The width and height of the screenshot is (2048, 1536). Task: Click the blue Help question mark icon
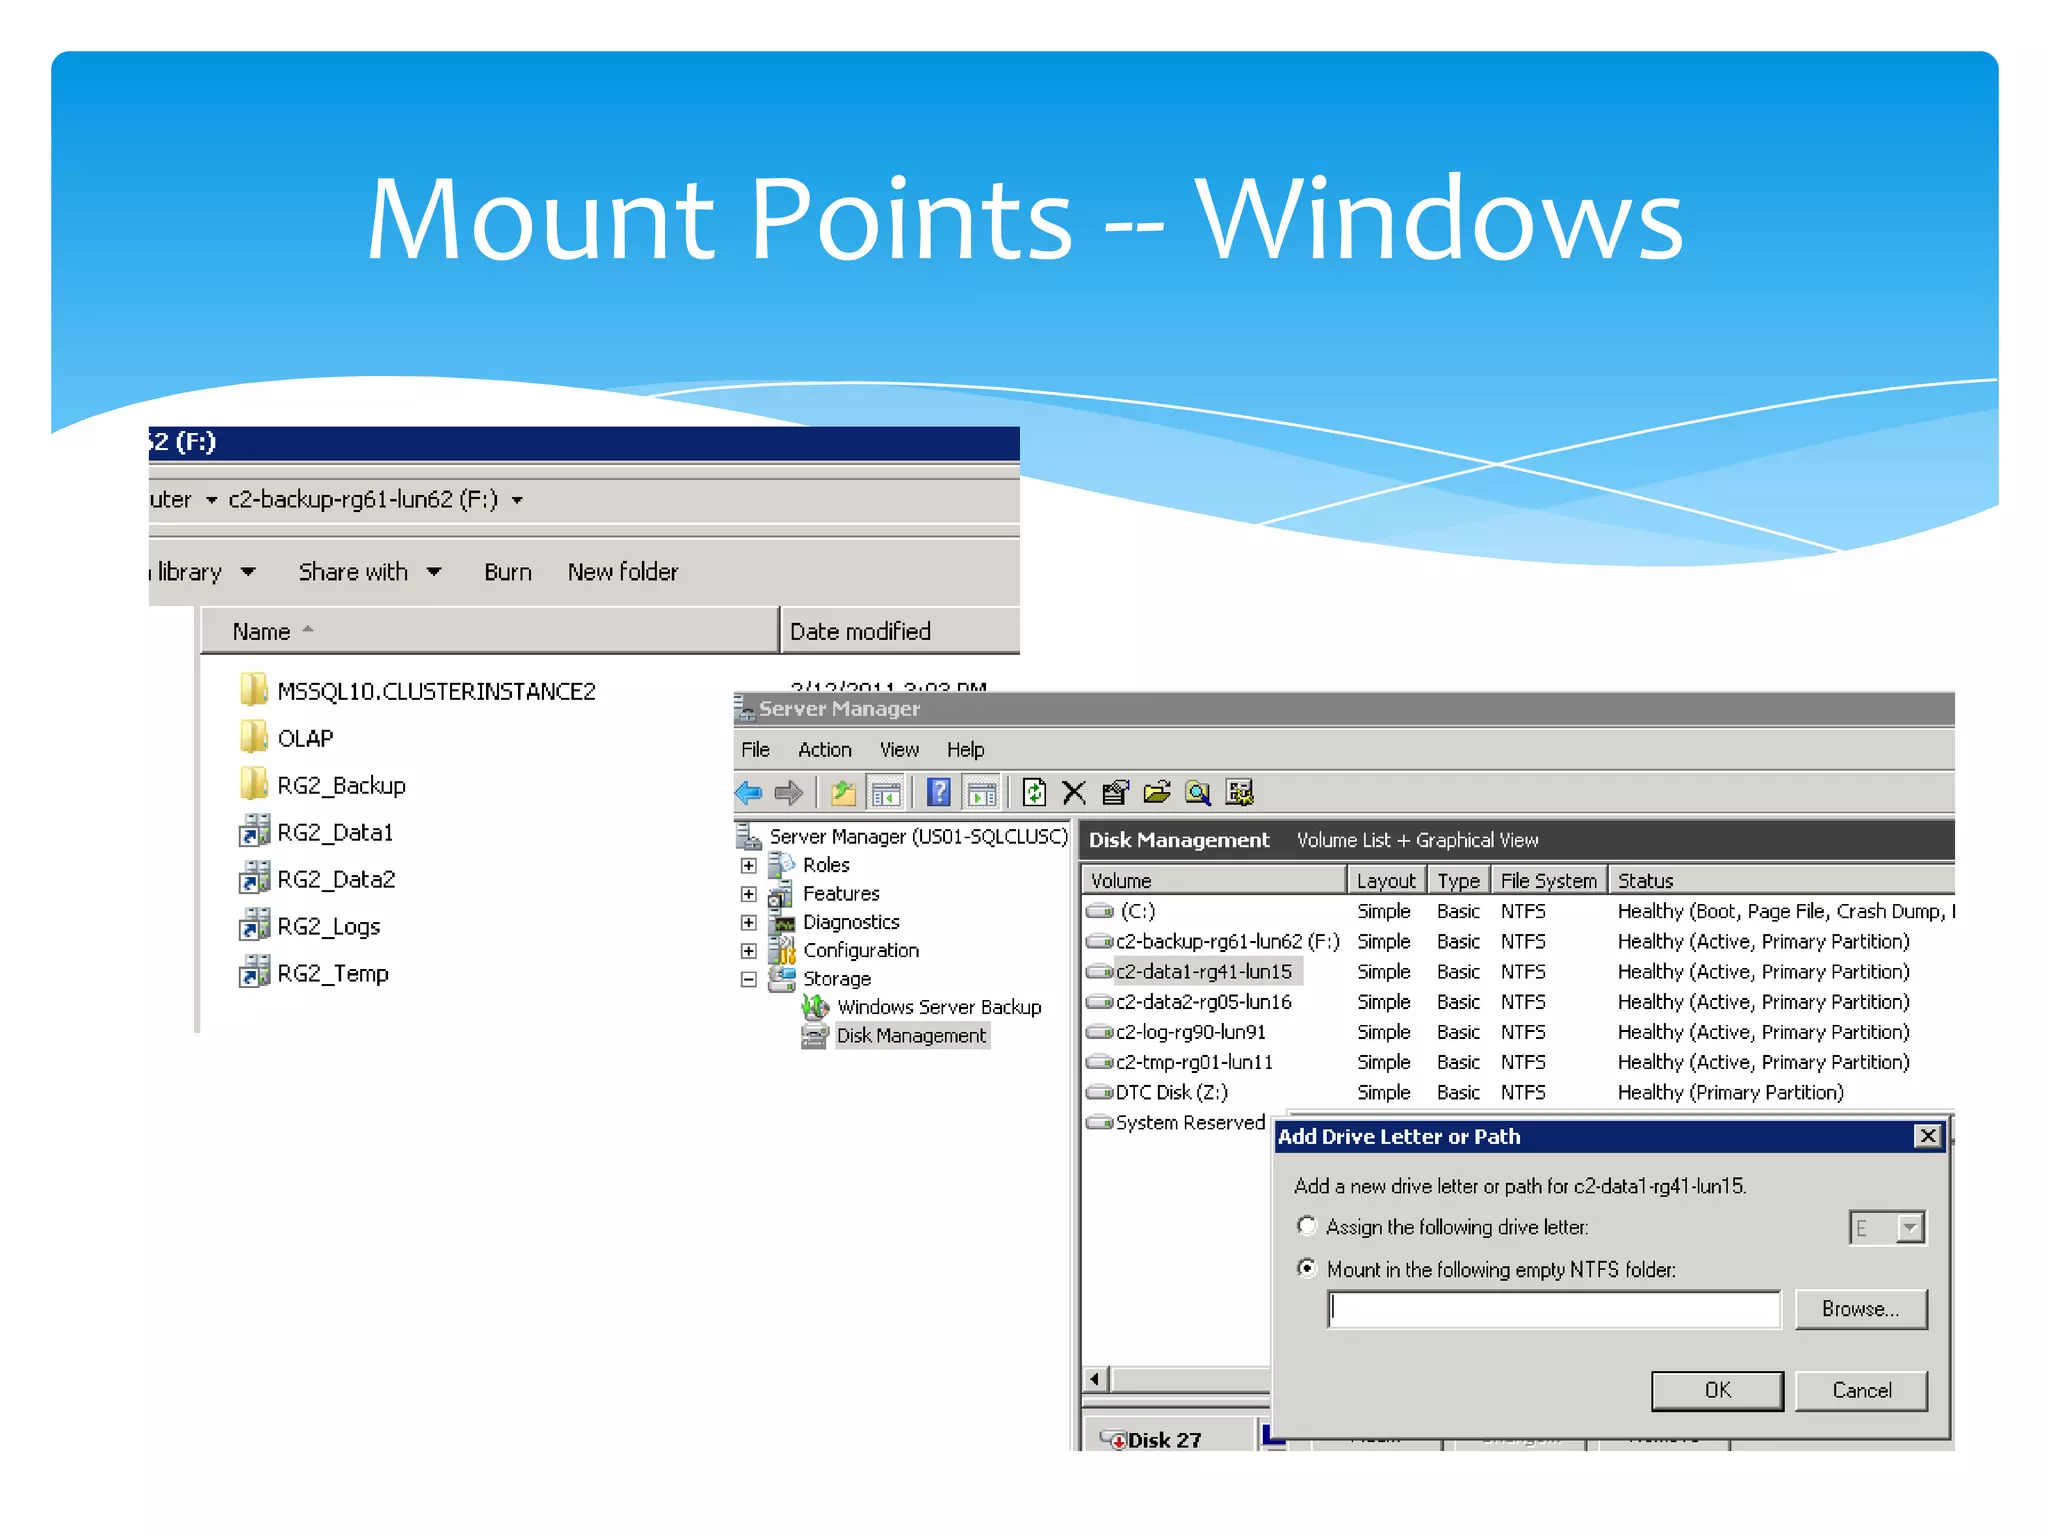(x=938, y=793)
